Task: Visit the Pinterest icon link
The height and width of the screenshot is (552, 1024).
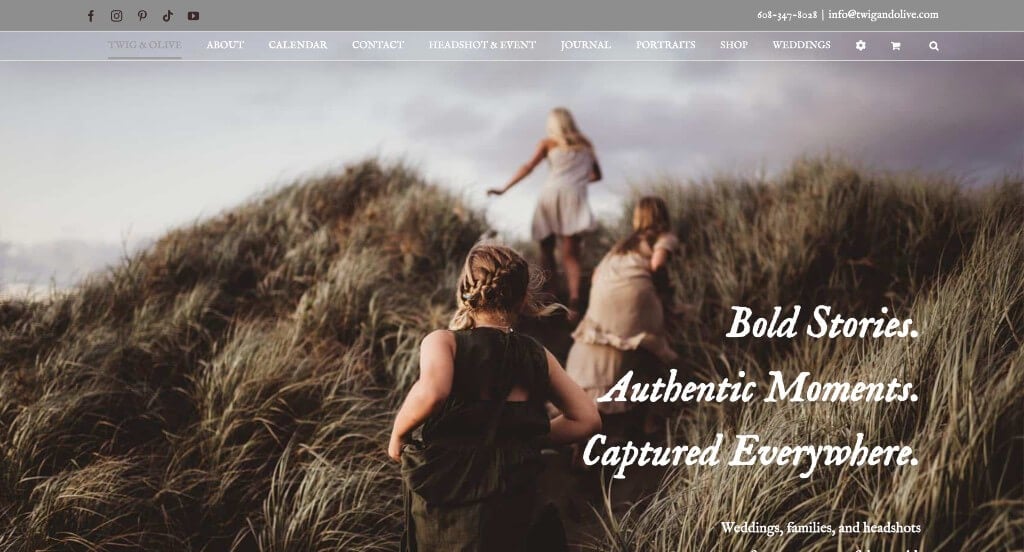Action: point(142,16)
